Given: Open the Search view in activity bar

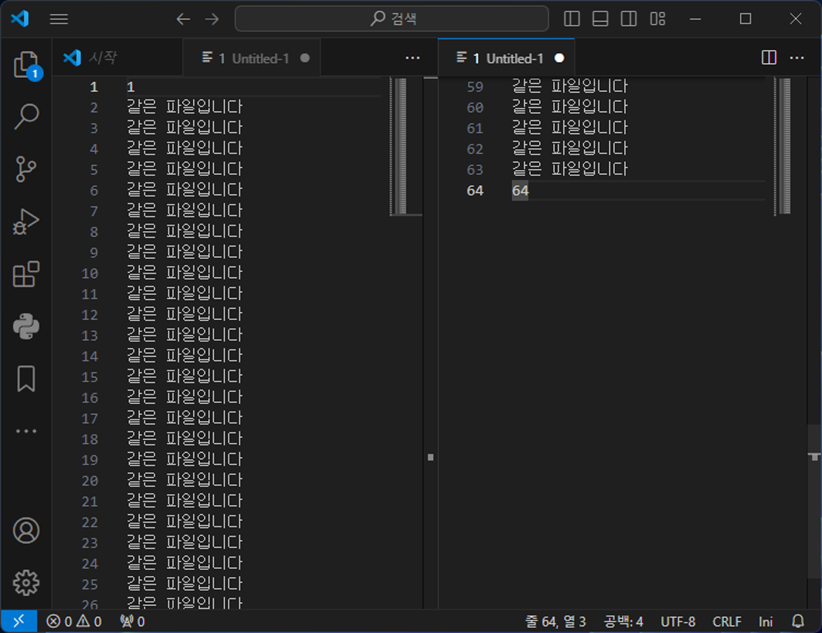Looking at the screenshot, I should tap(26, 116).
